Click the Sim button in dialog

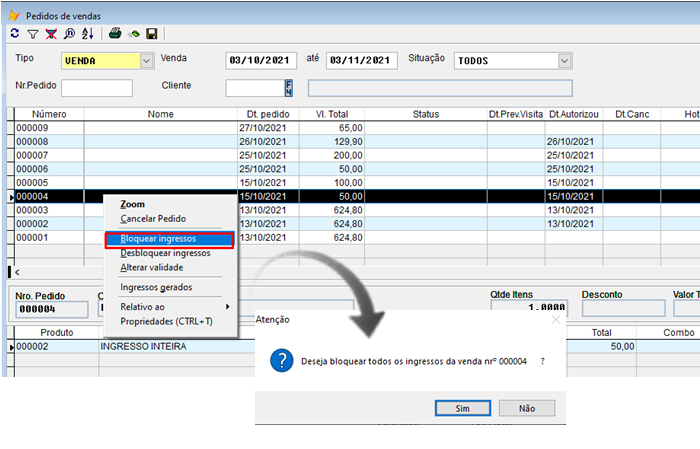point(462,408)
